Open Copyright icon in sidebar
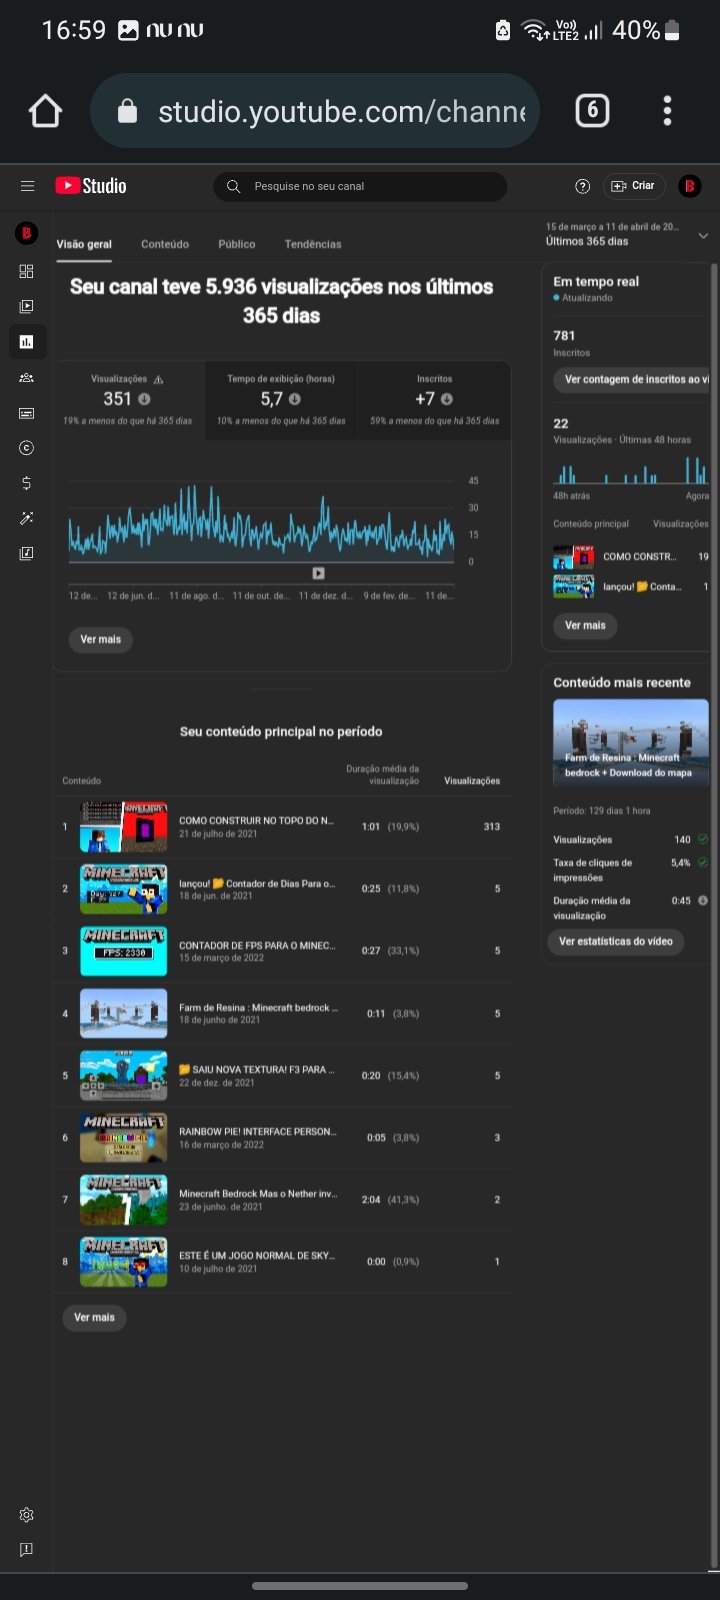This screenshot has width=720, height=1600. [27, 448]
